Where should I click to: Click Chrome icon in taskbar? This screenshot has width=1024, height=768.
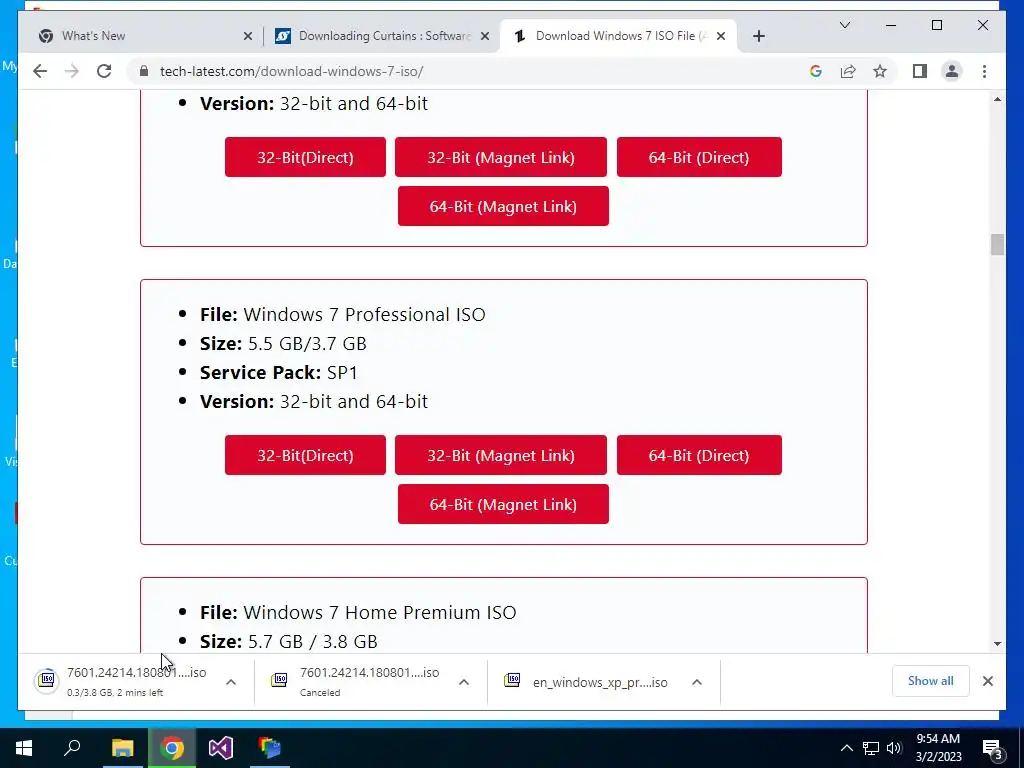pos(172,748)
